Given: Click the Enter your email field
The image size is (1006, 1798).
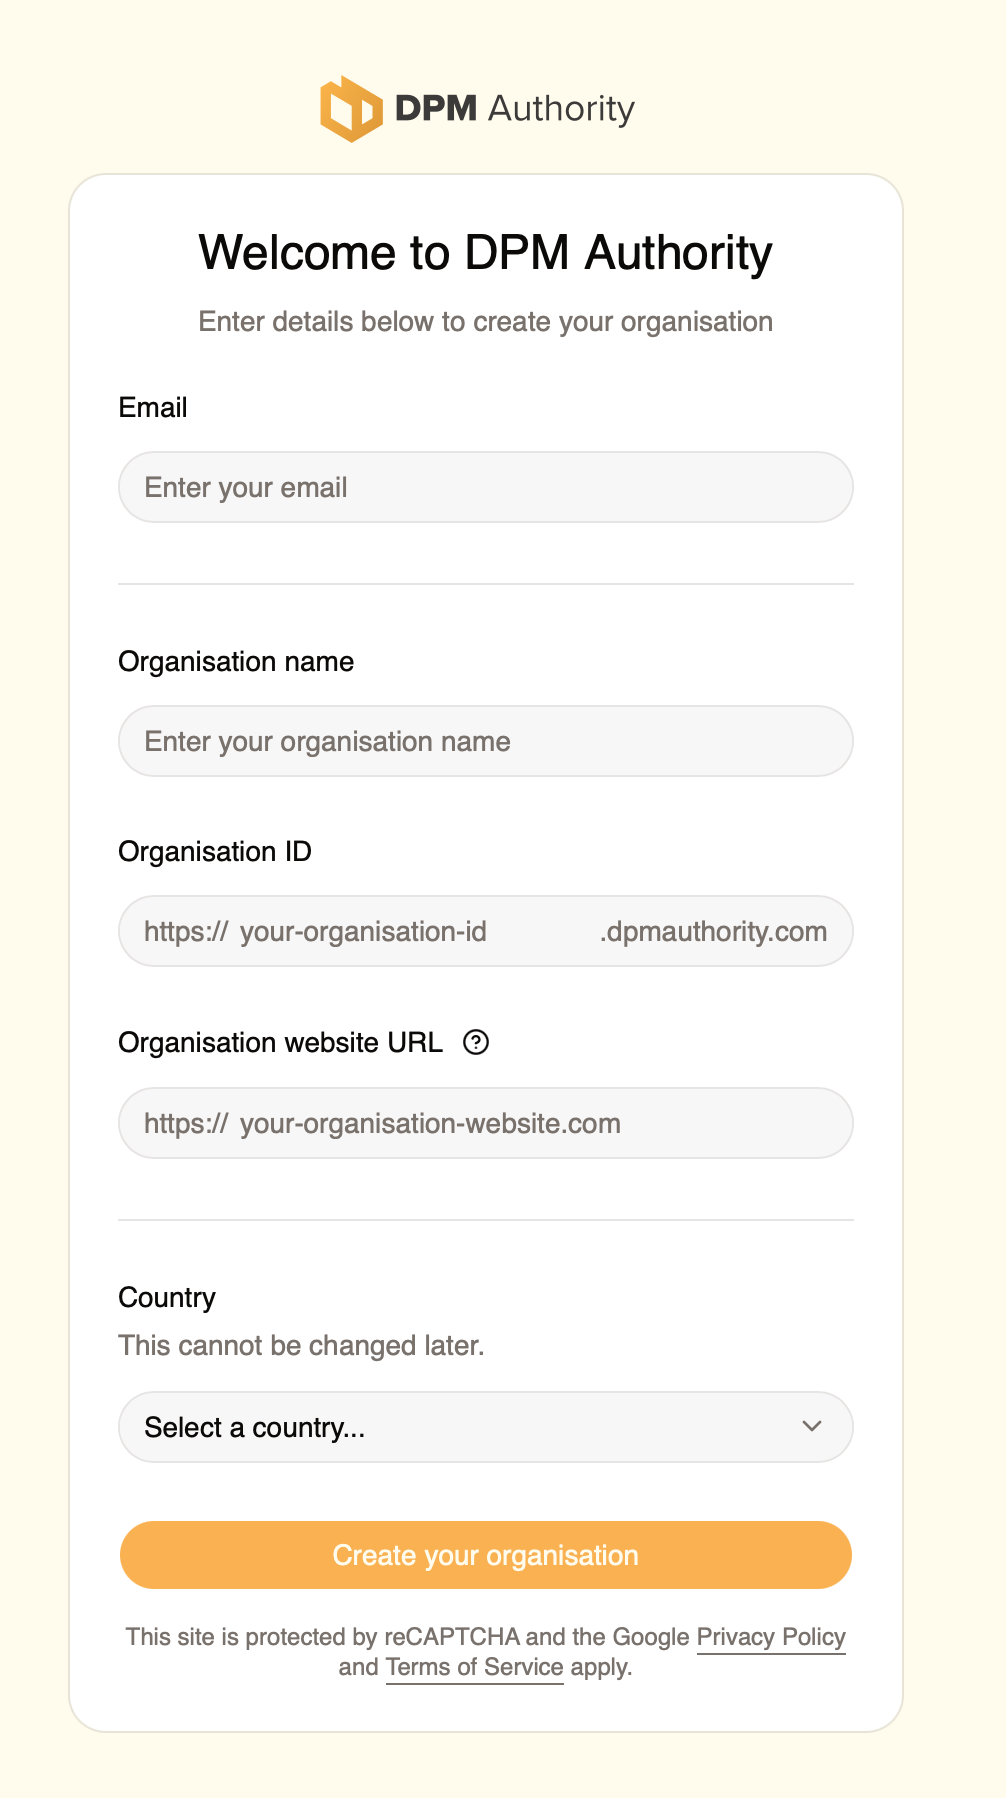Looking at the screenshot, I should [485, 487].
